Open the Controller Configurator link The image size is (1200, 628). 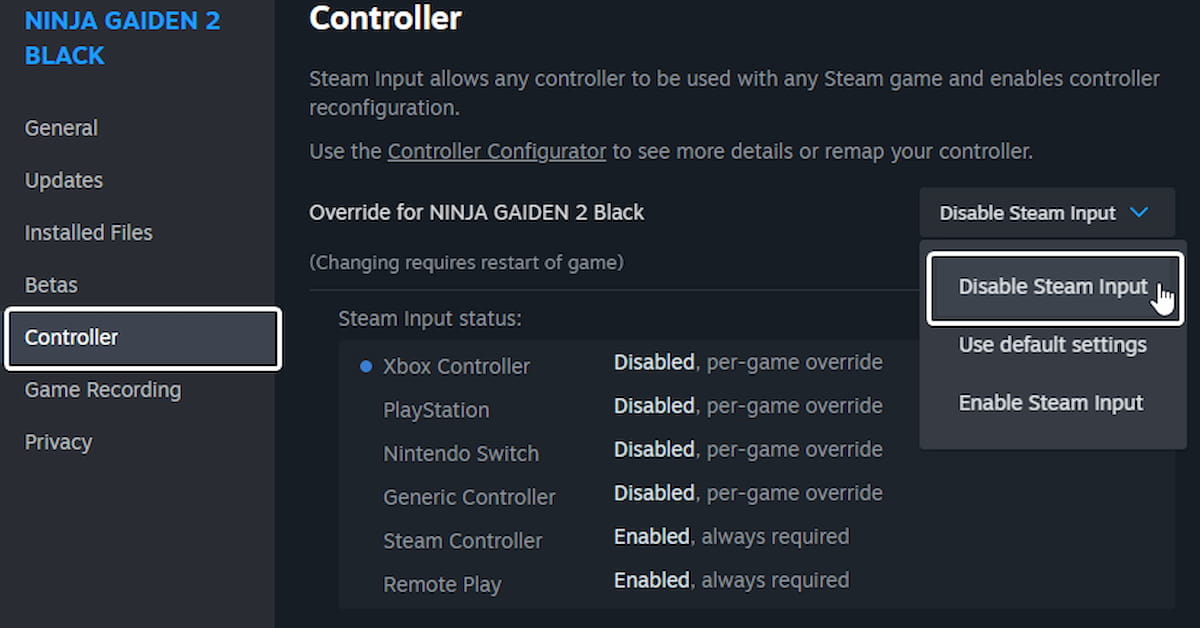click(x=496, y=151)
